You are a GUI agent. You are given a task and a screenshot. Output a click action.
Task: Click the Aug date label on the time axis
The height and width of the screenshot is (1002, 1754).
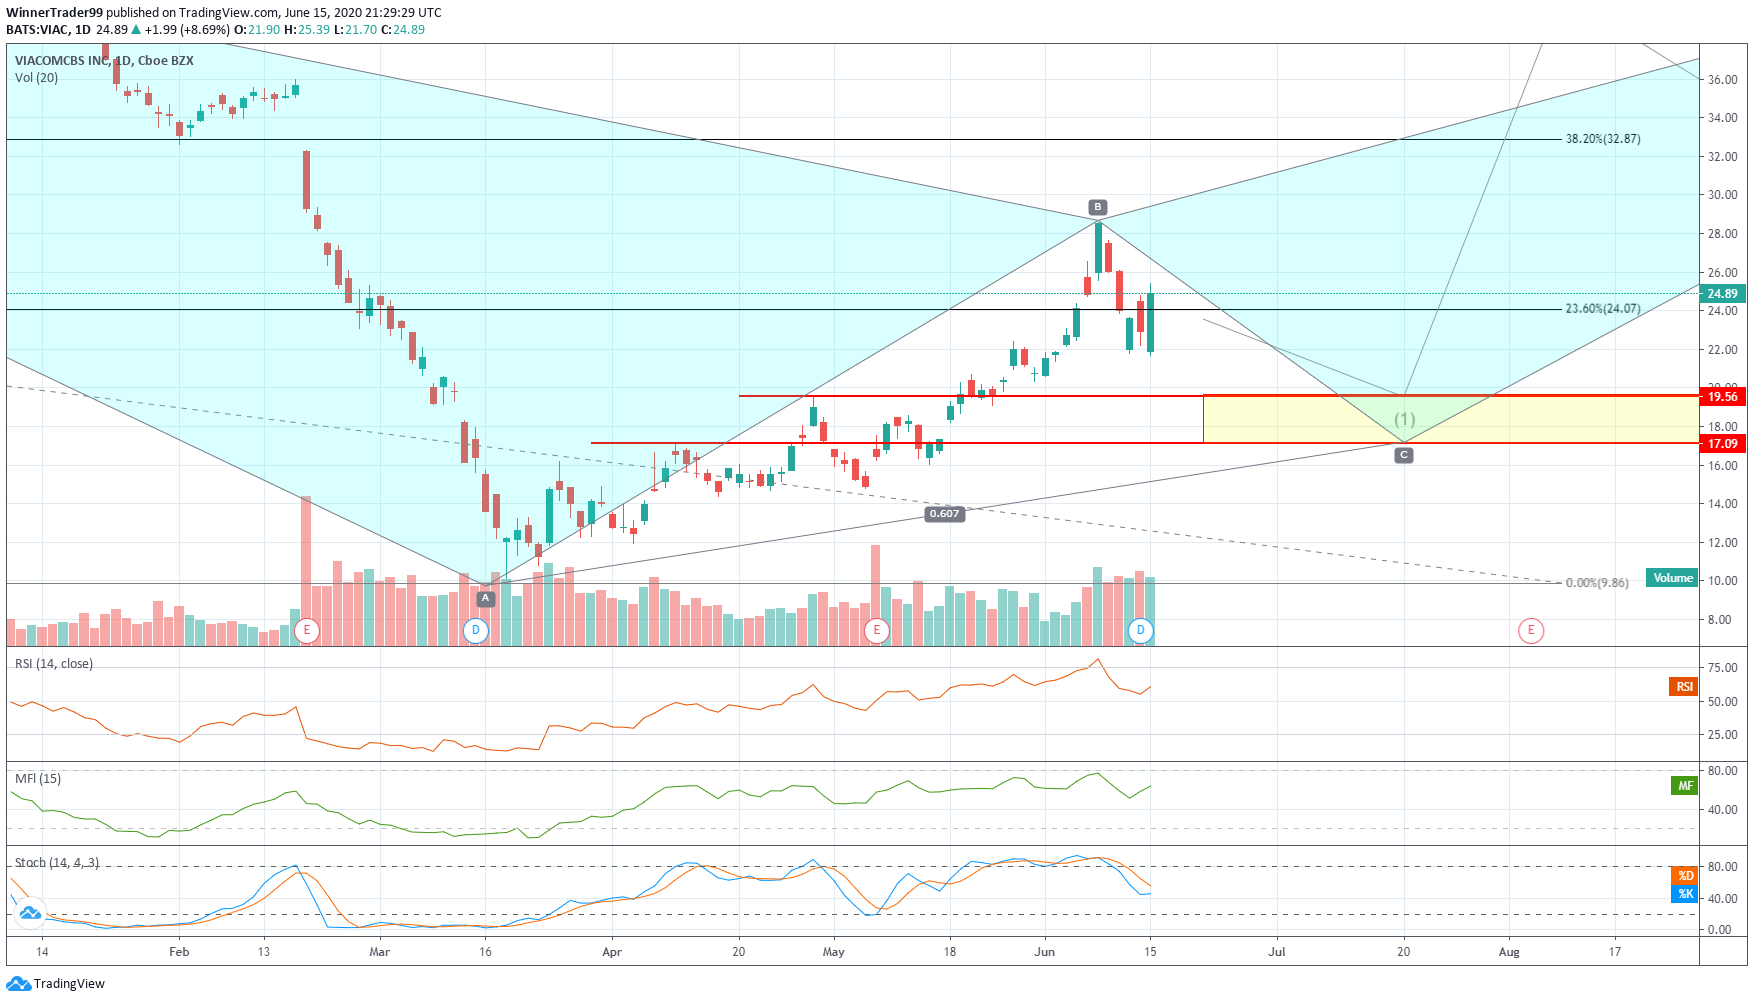pyautogui.click(x=1509, y=952)
